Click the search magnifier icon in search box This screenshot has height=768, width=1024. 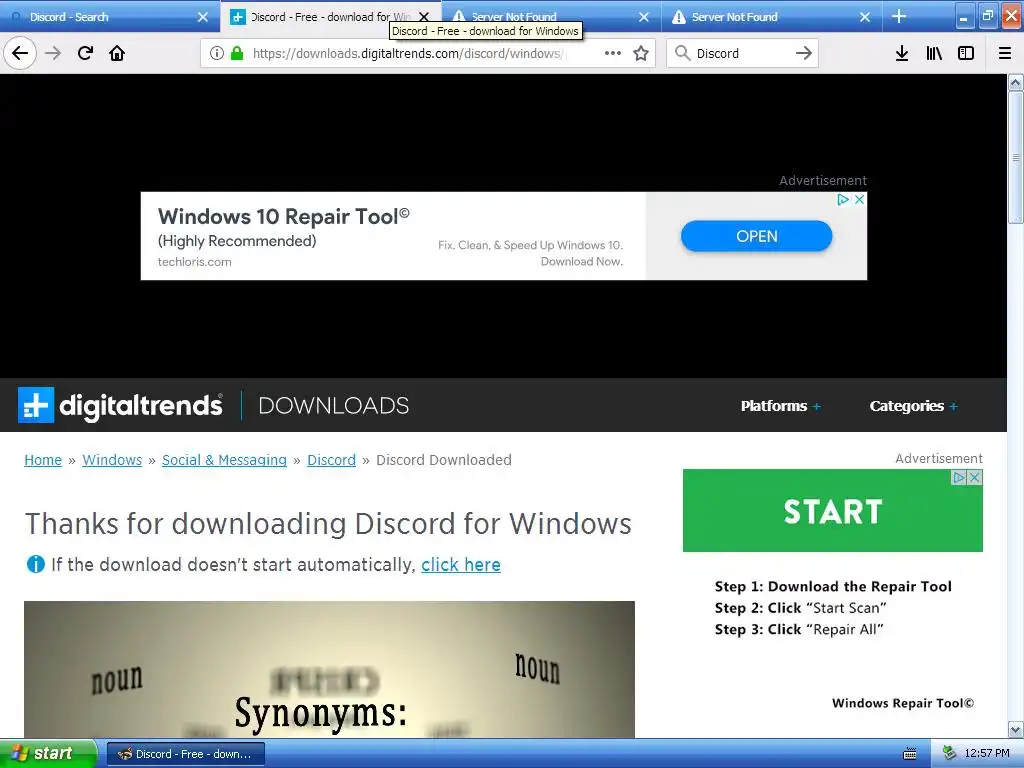pos(682,53)
